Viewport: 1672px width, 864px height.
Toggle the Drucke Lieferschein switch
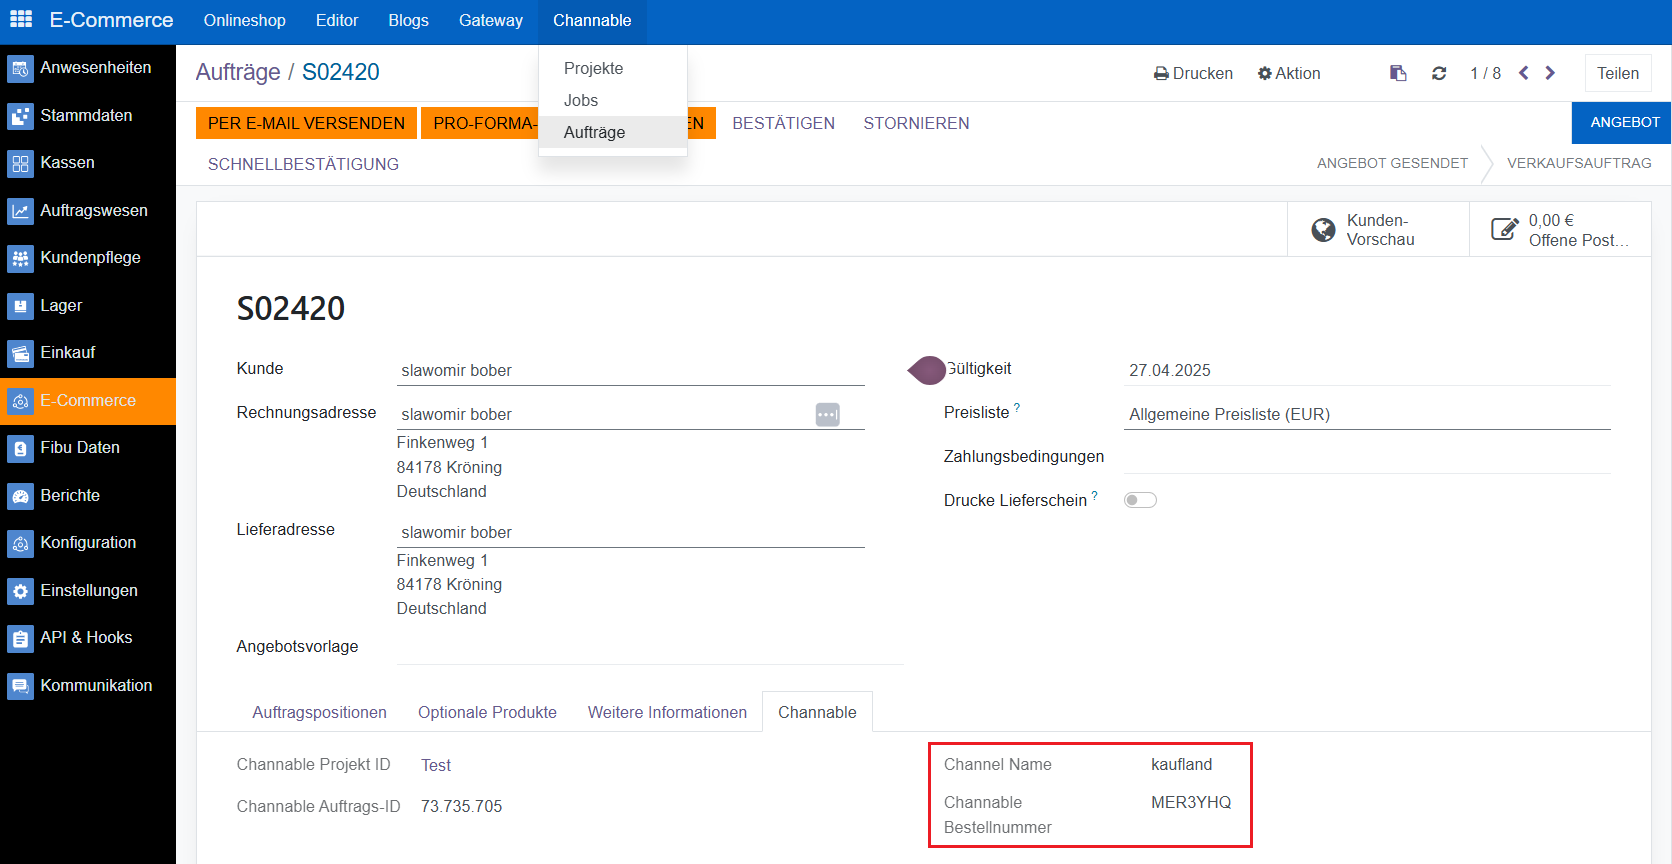(1140, 500)
